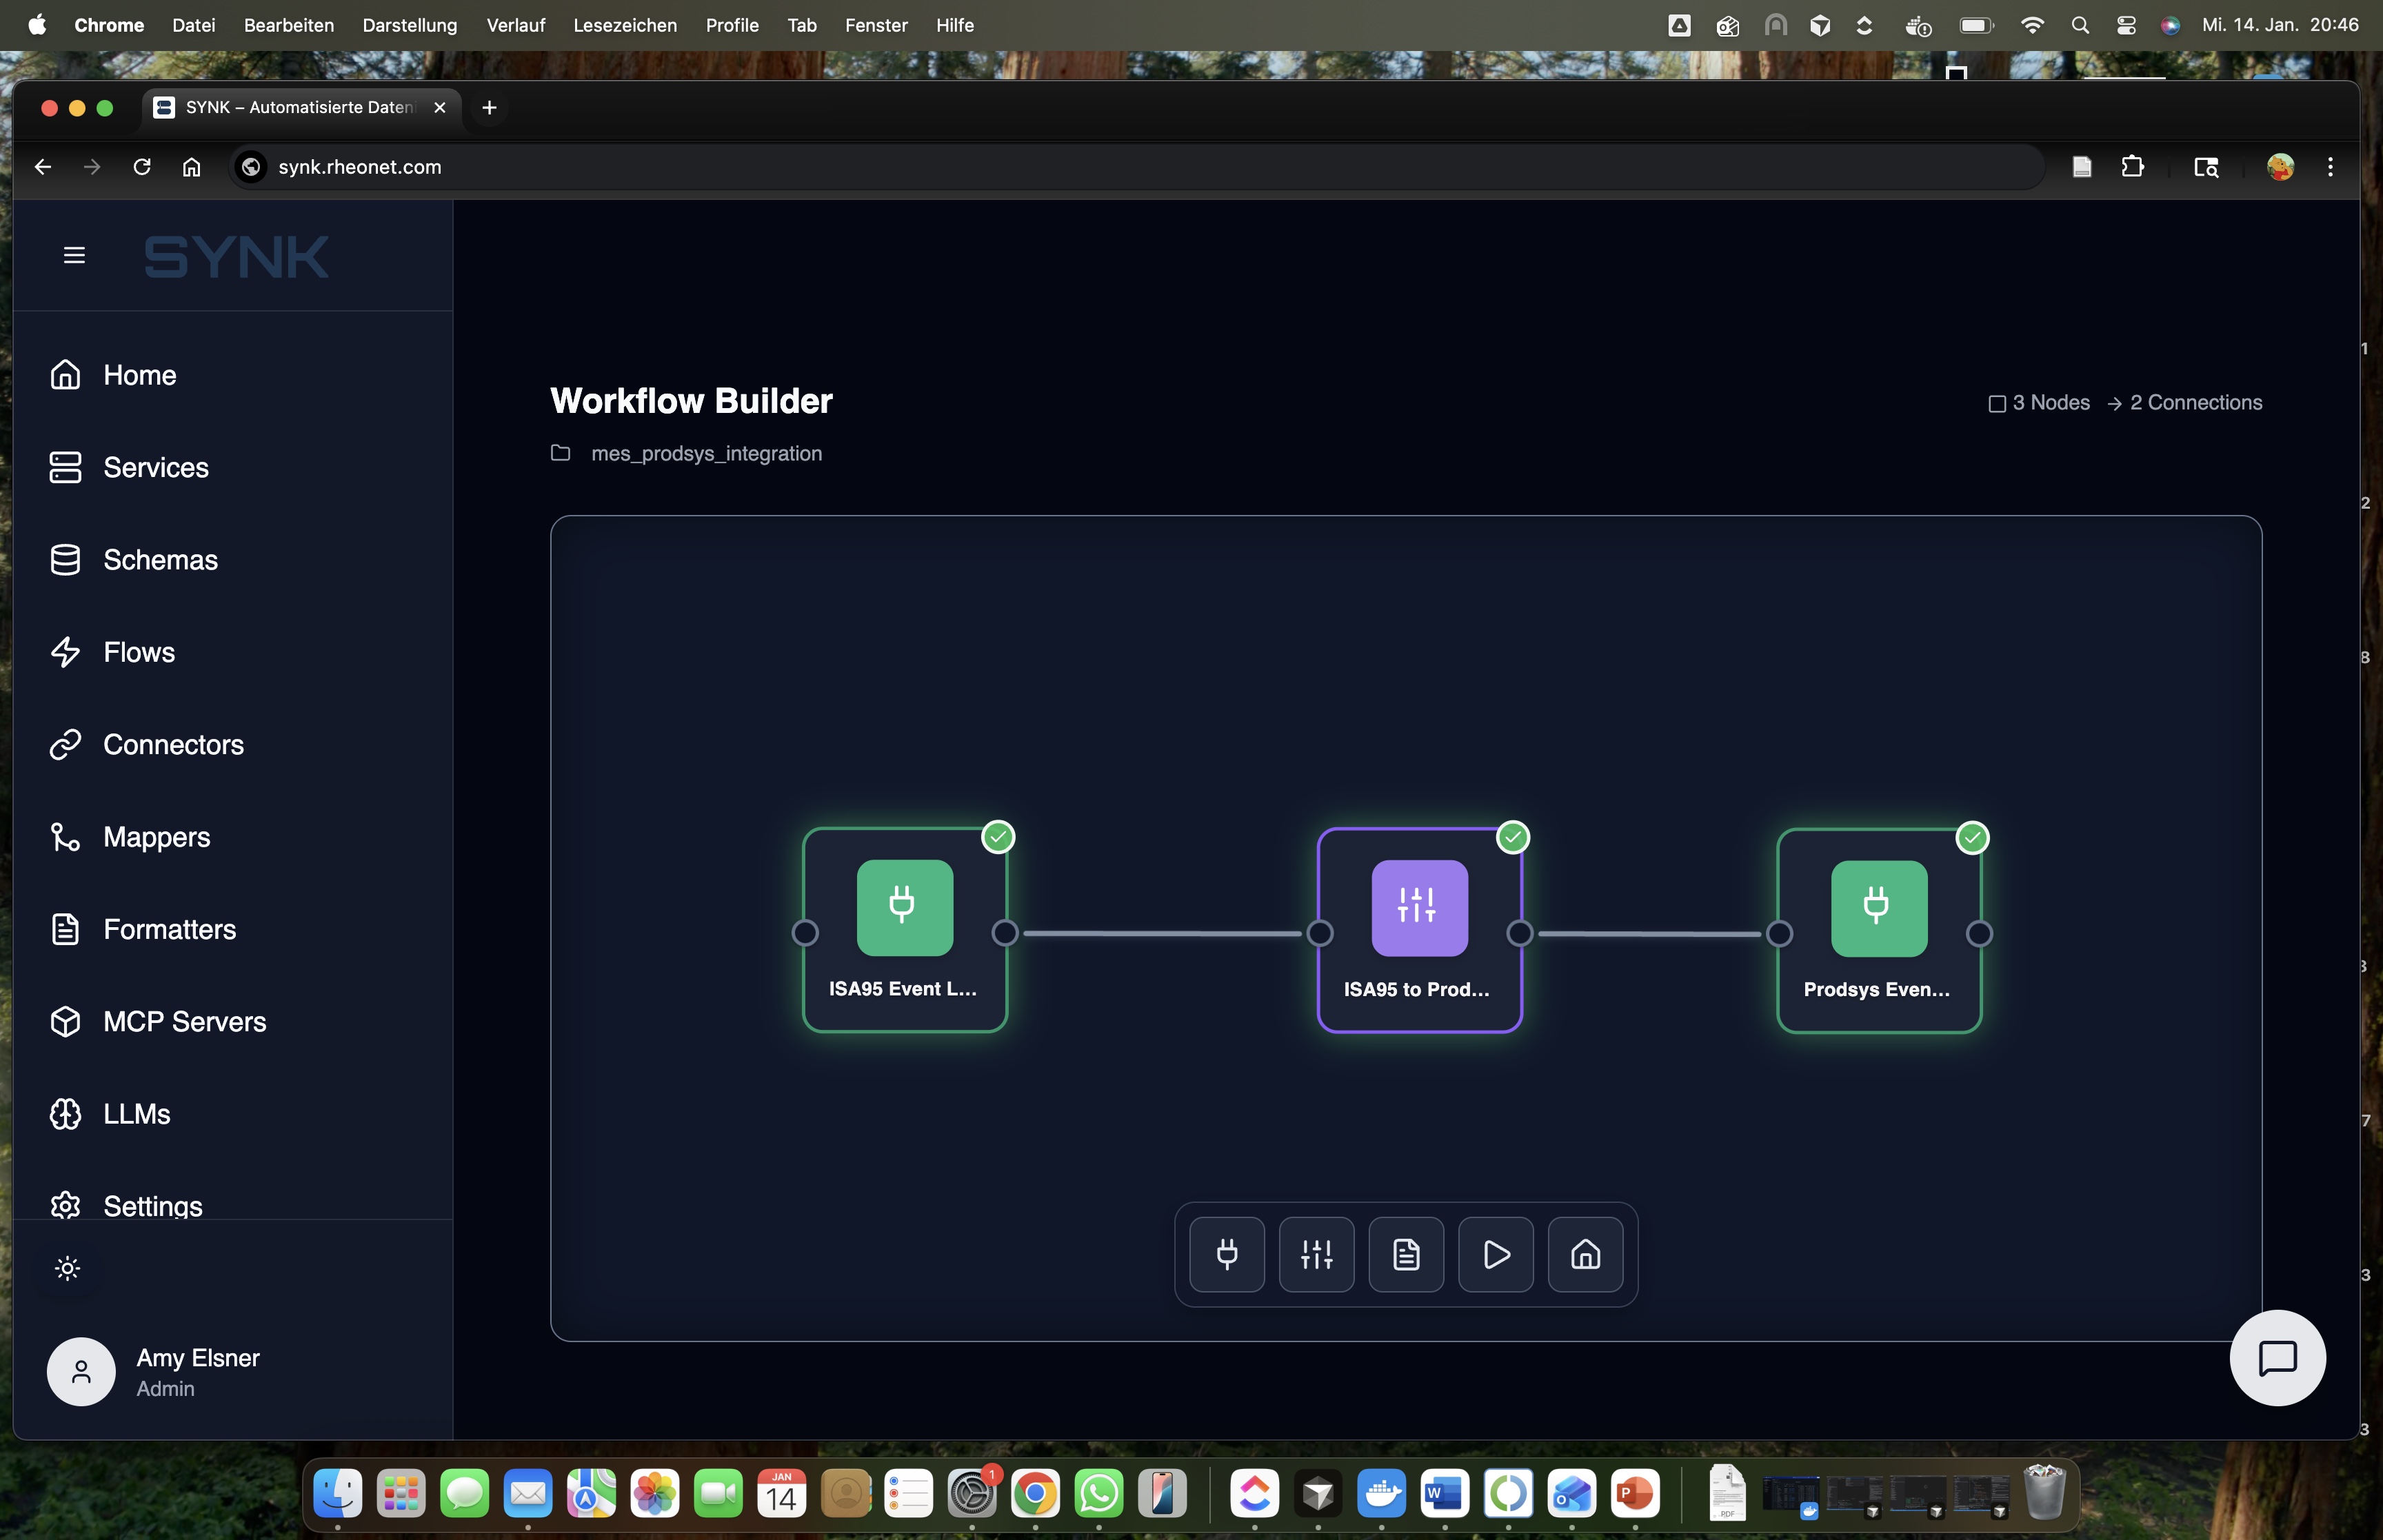Open the Chrome profile avatar menu

[2281, 166]
